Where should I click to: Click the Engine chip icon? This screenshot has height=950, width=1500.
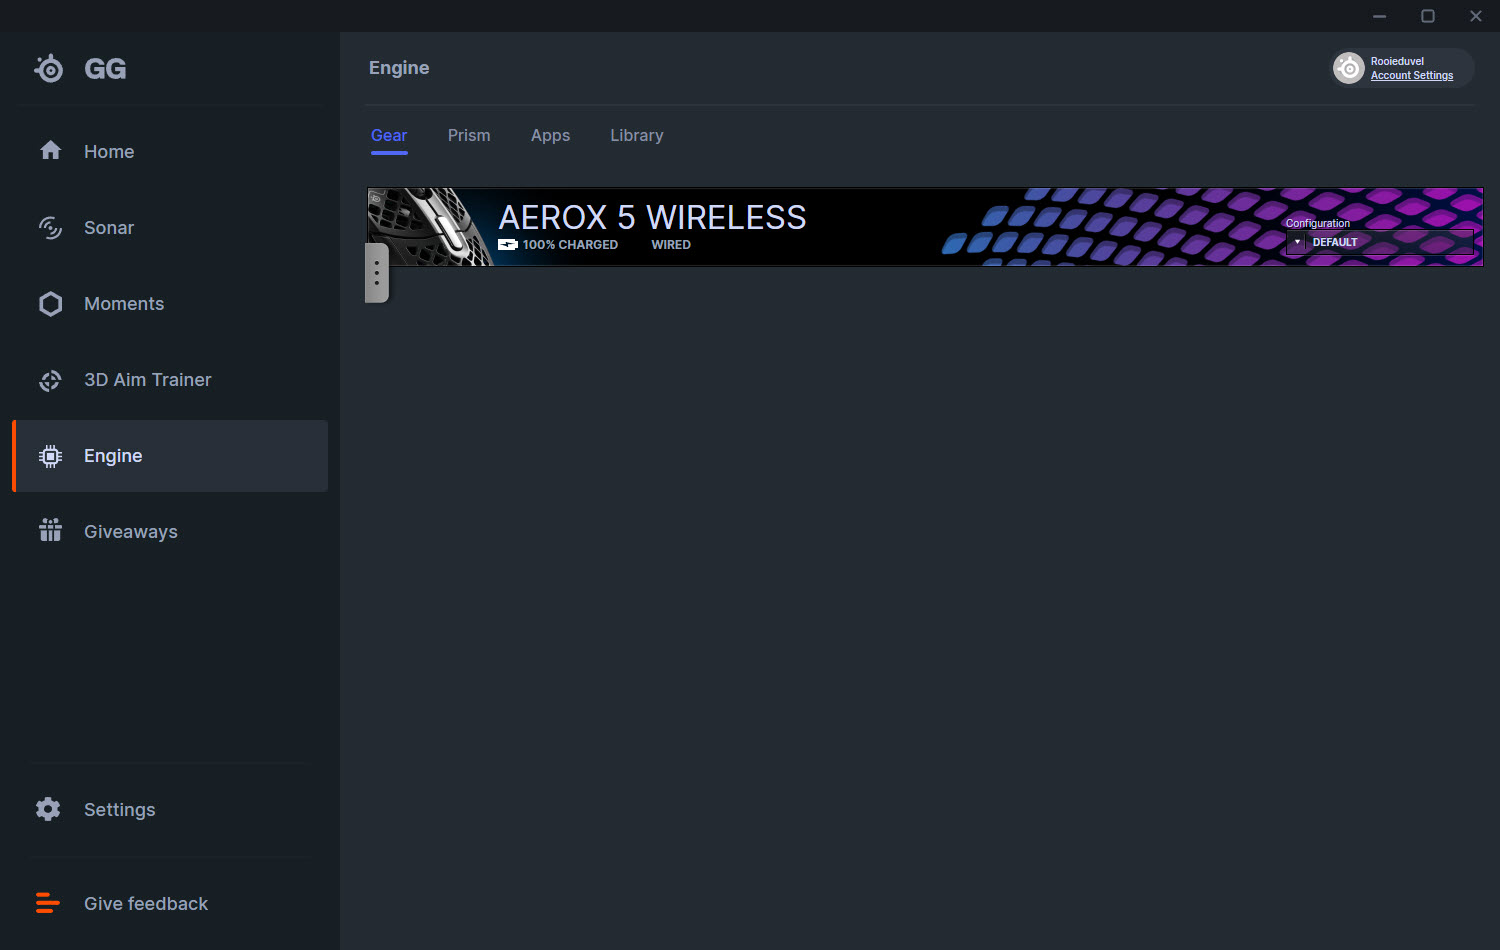(x=50, y=456)
